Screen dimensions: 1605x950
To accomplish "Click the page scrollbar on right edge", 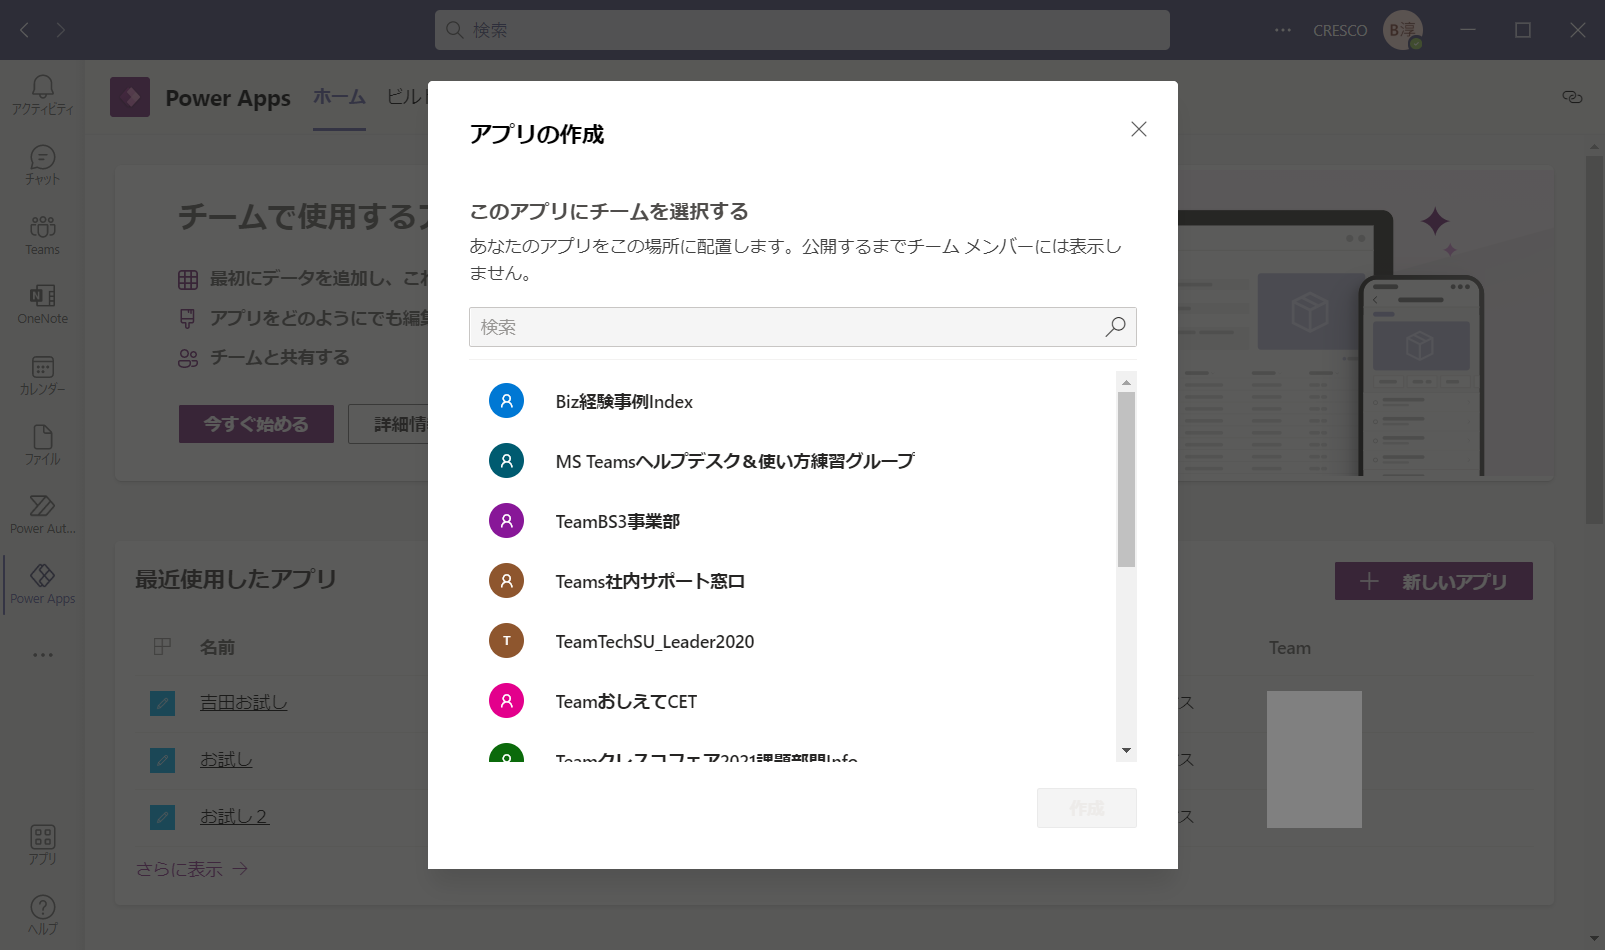I will [1594, 340].
